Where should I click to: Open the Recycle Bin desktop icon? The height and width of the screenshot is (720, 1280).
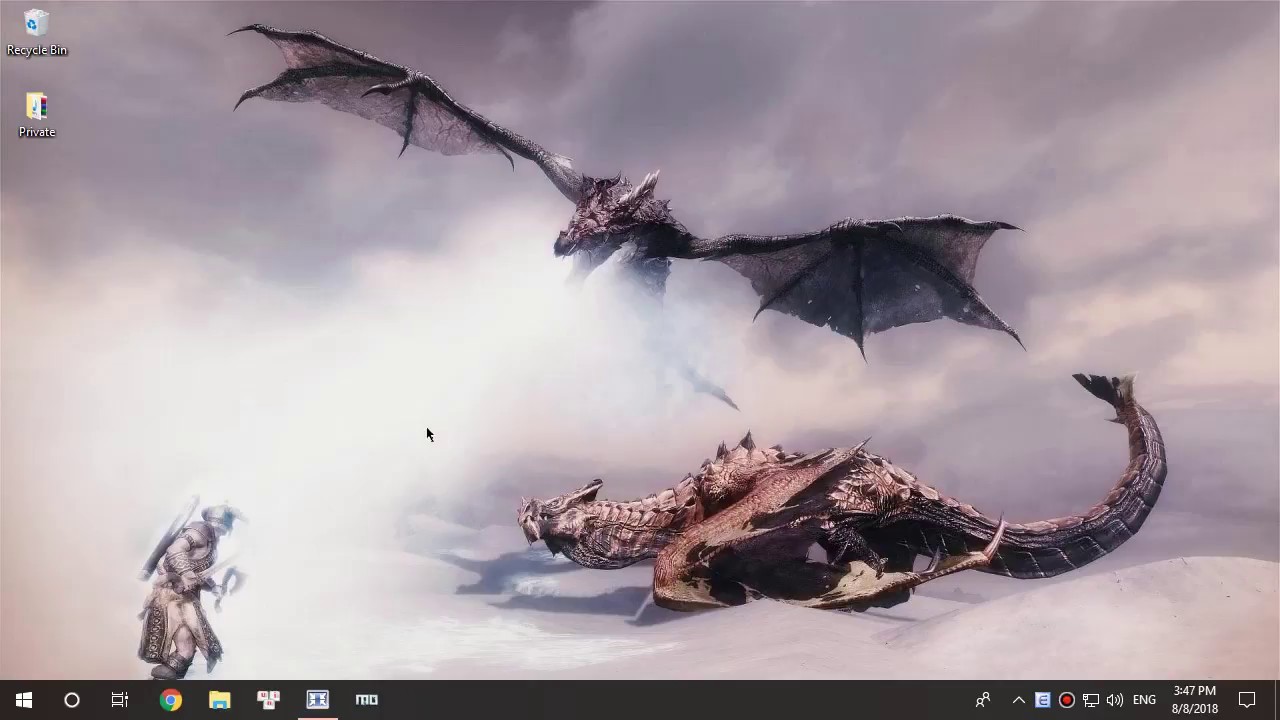pyautogui.click(x=36, y=32)
